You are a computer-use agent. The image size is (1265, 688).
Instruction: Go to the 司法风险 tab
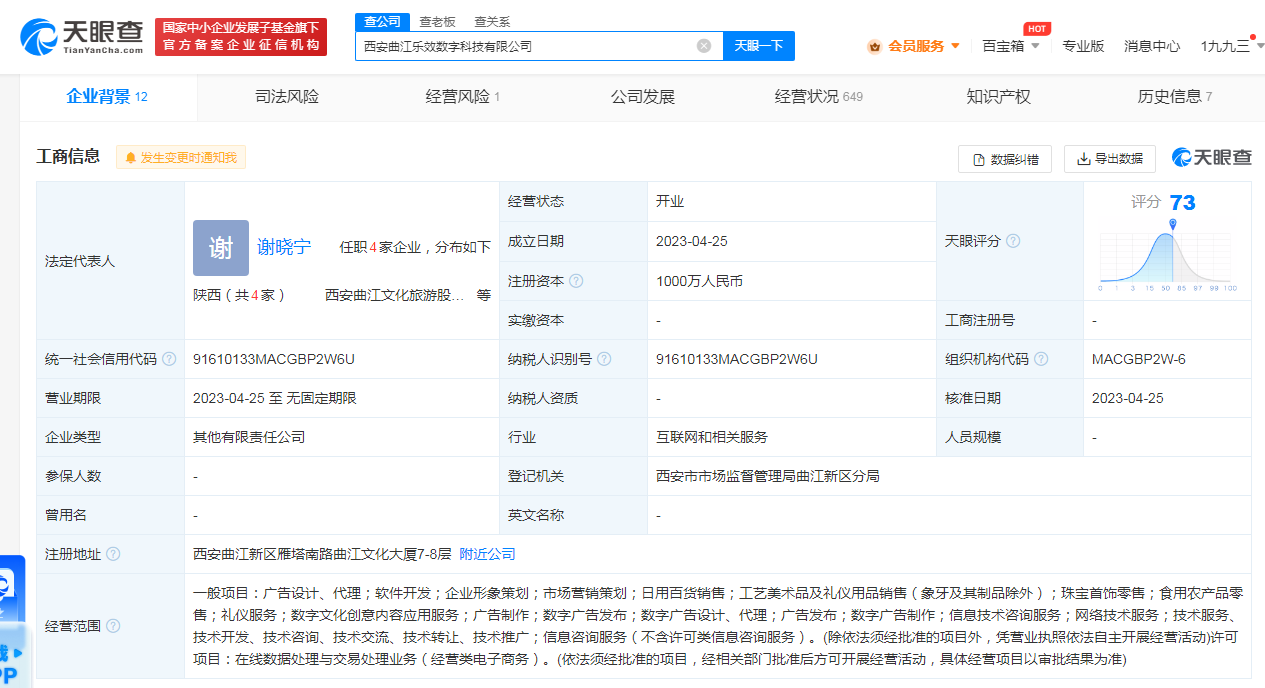[287, 97]
